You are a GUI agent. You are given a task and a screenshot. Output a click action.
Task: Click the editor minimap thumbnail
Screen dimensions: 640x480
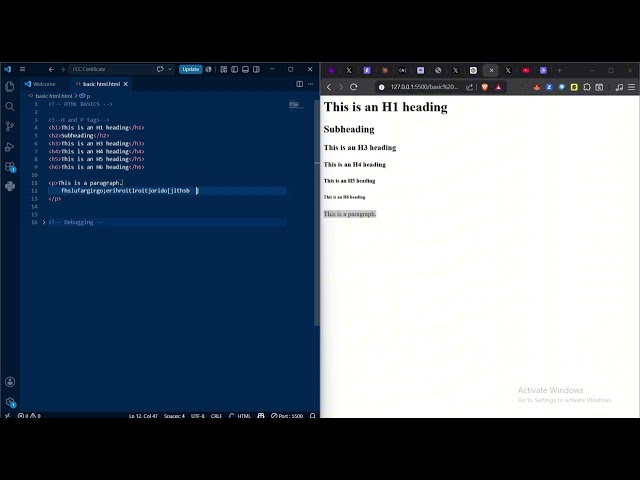[296, 106]
